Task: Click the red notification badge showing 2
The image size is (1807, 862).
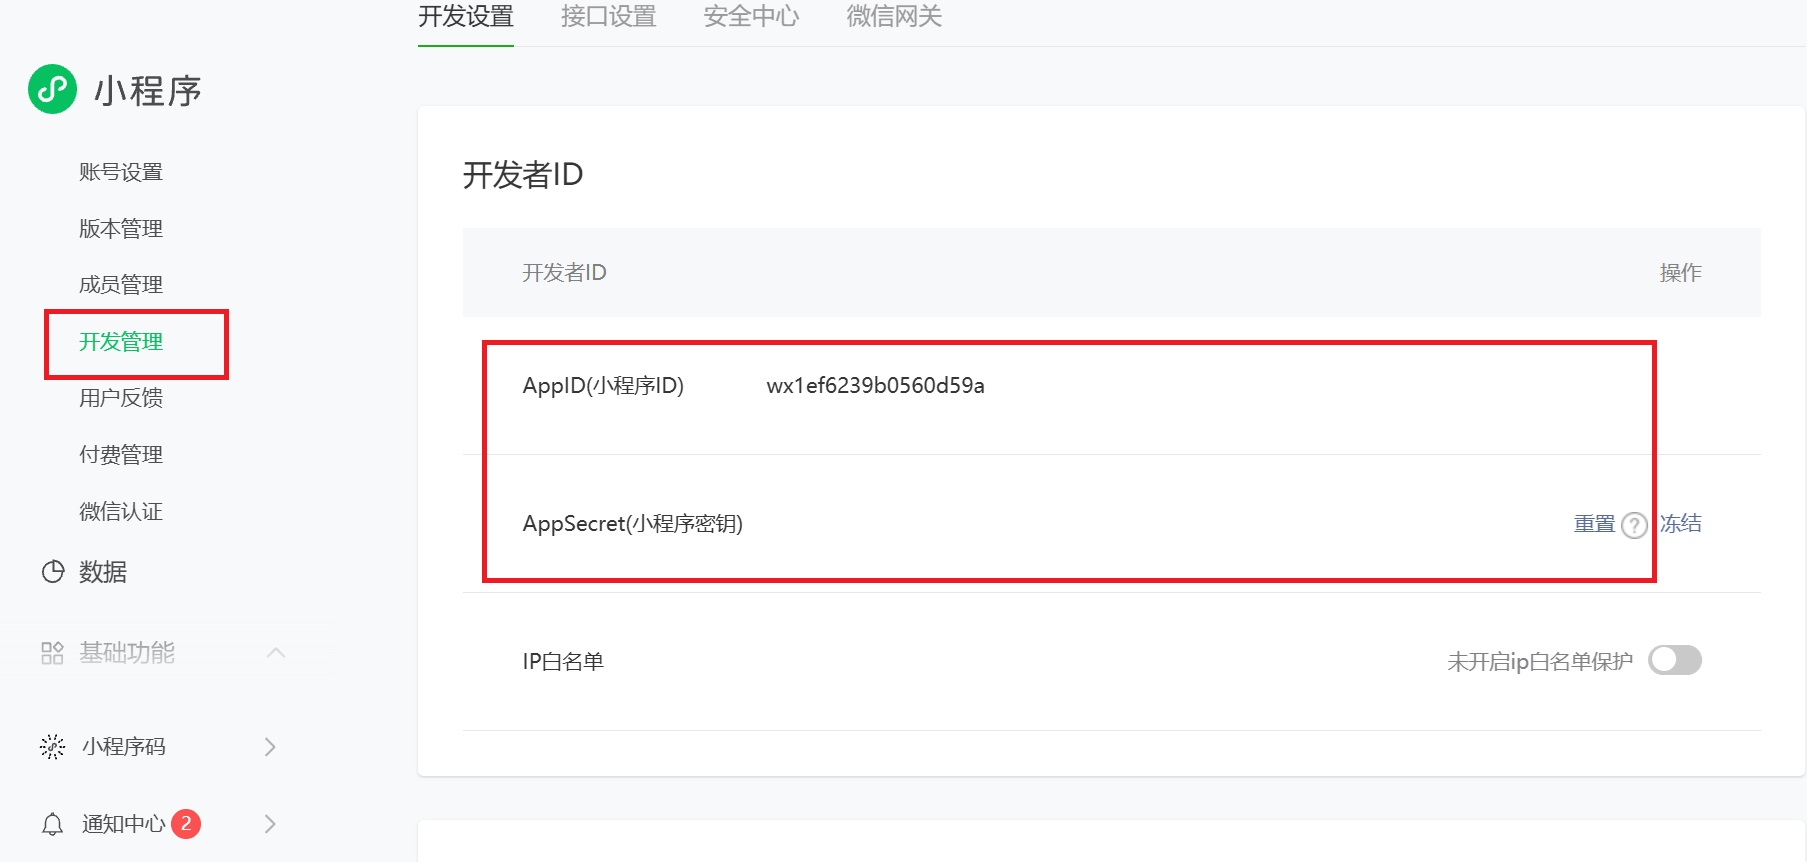Action: (x=186, y=823)
